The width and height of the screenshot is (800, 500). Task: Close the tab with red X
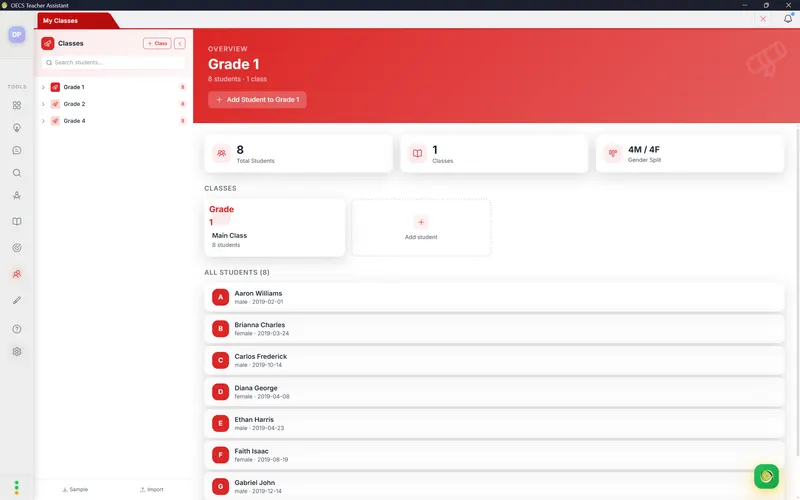(763, 19)
